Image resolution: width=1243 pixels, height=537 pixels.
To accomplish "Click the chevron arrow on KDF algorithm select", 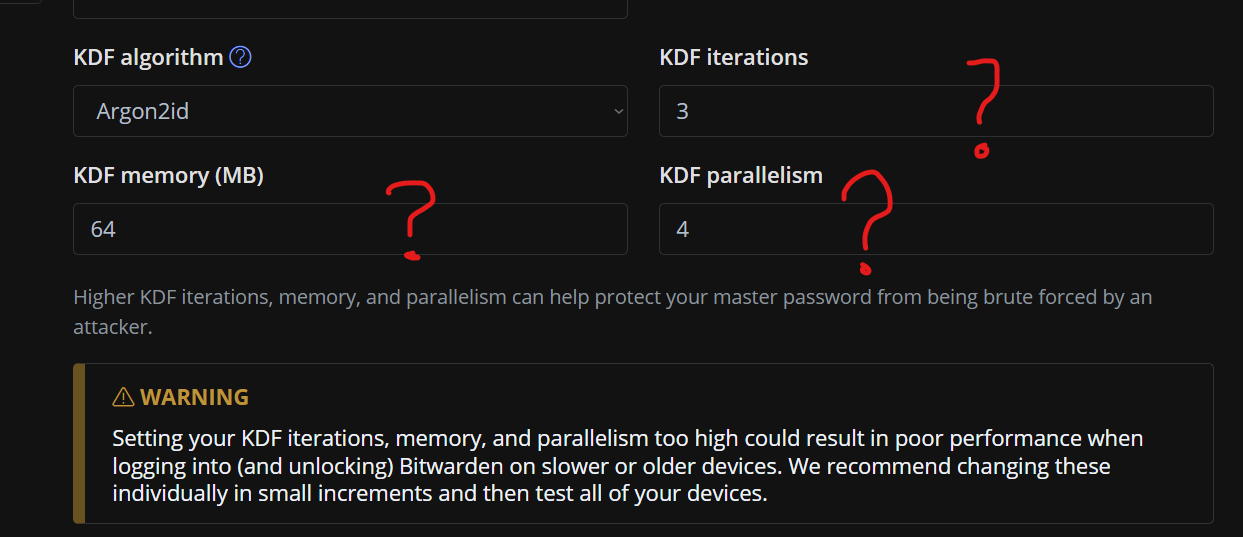I will [618, 111].
